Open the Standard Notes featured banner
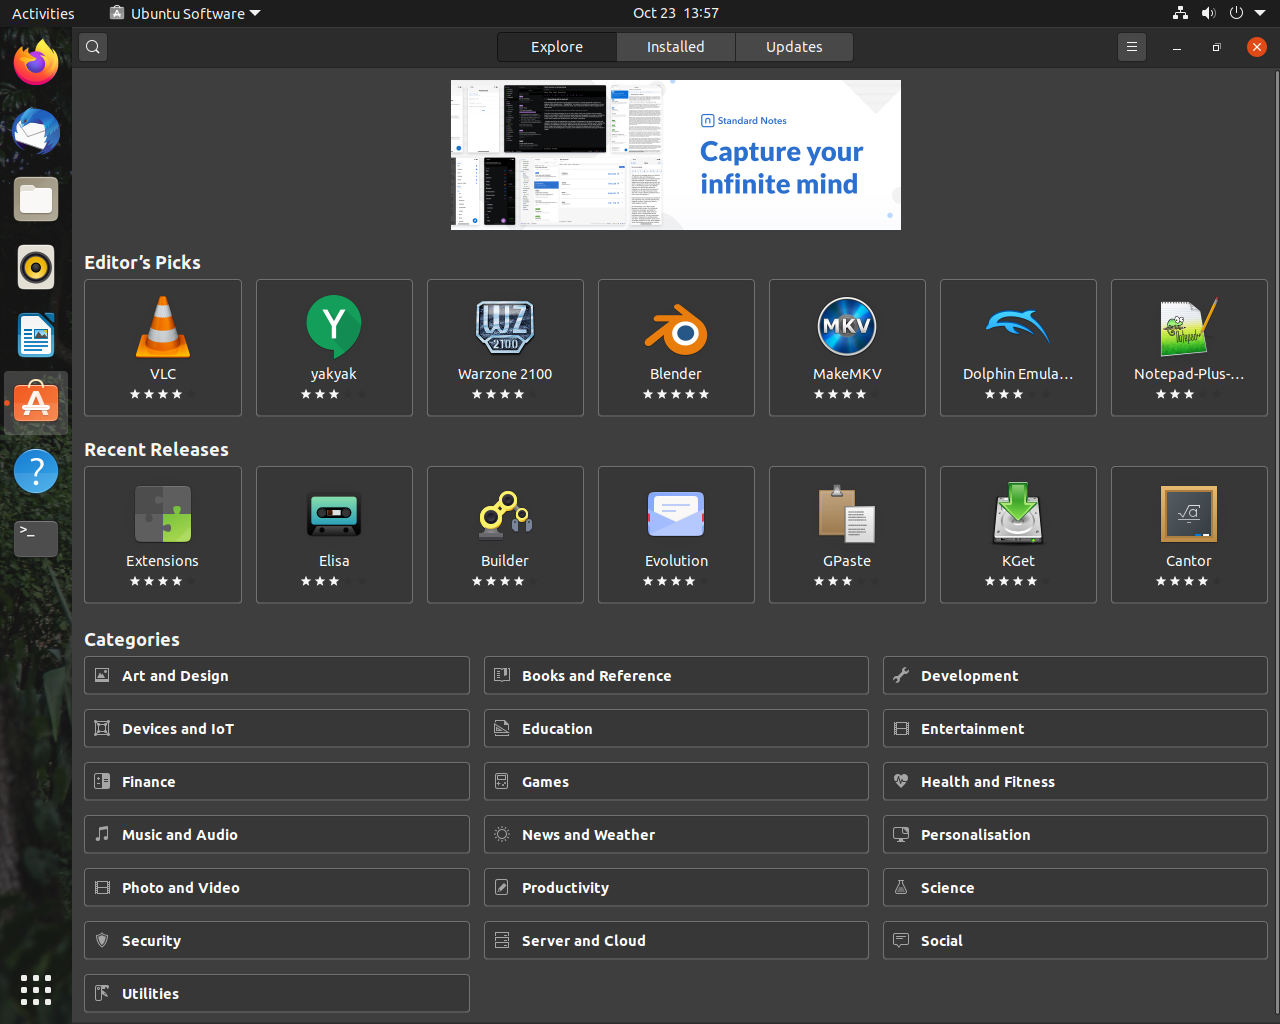Image resolution: width=1280 pixels, height=1024 pixels. [x=676, y=155]
